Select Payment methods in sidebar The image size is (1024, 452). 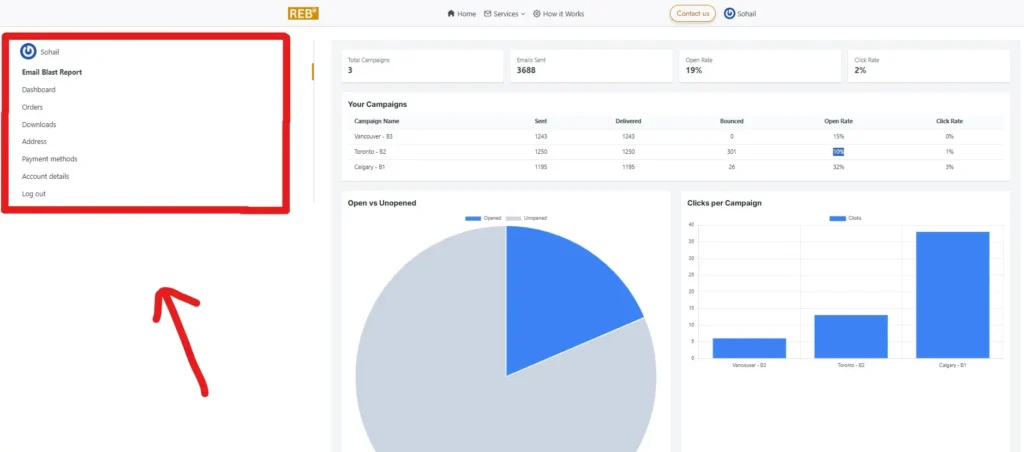[49, 159]
